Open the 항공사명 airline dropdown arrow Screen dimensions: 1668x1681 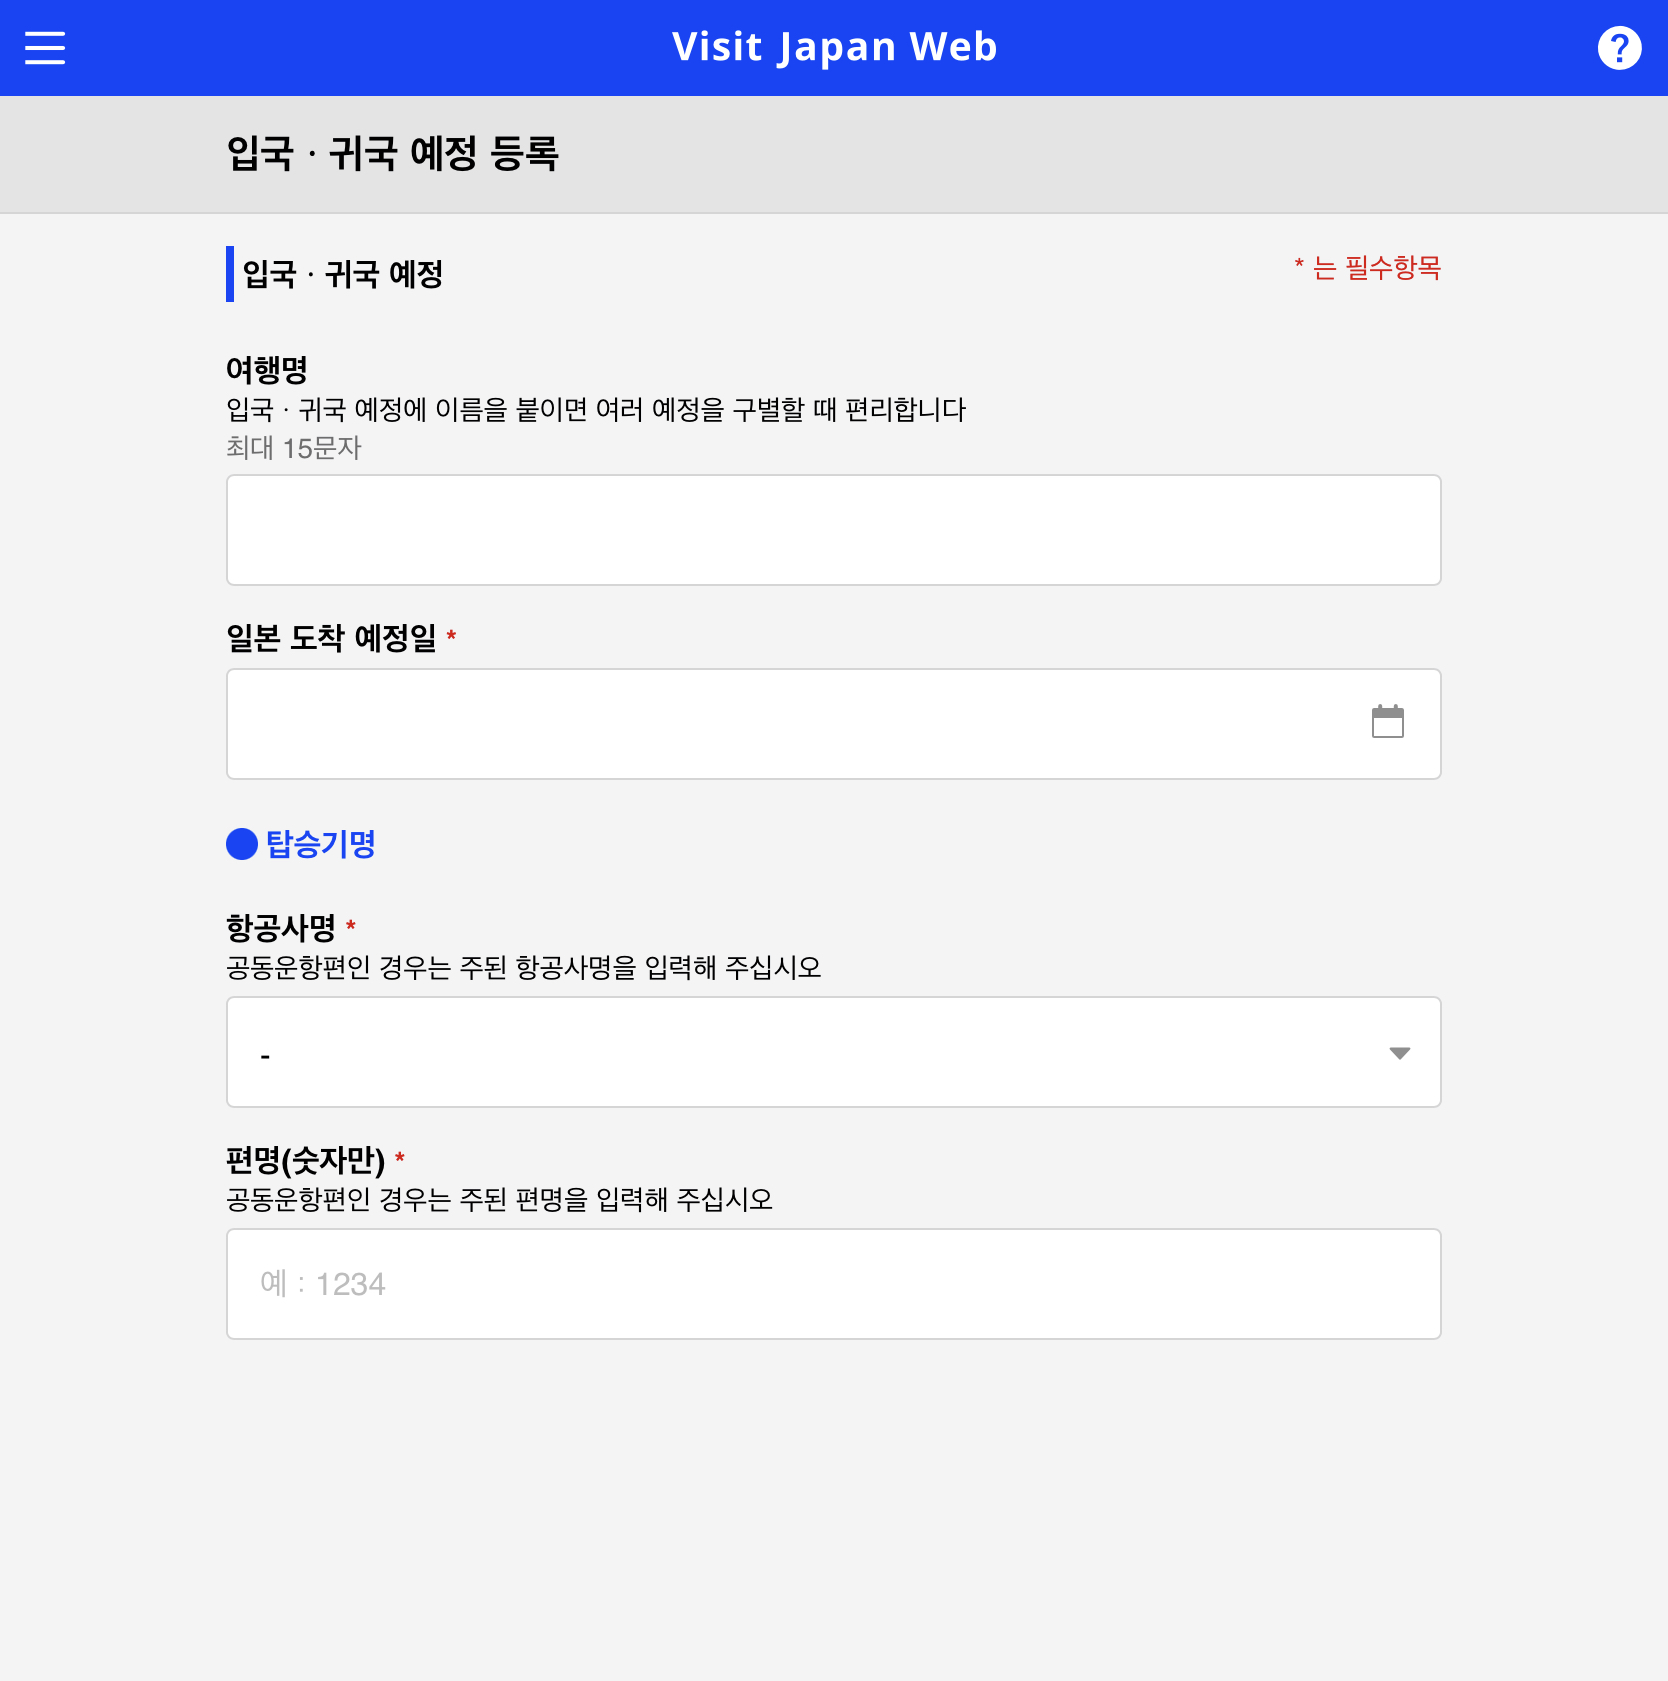[x=1401, y=1052]
